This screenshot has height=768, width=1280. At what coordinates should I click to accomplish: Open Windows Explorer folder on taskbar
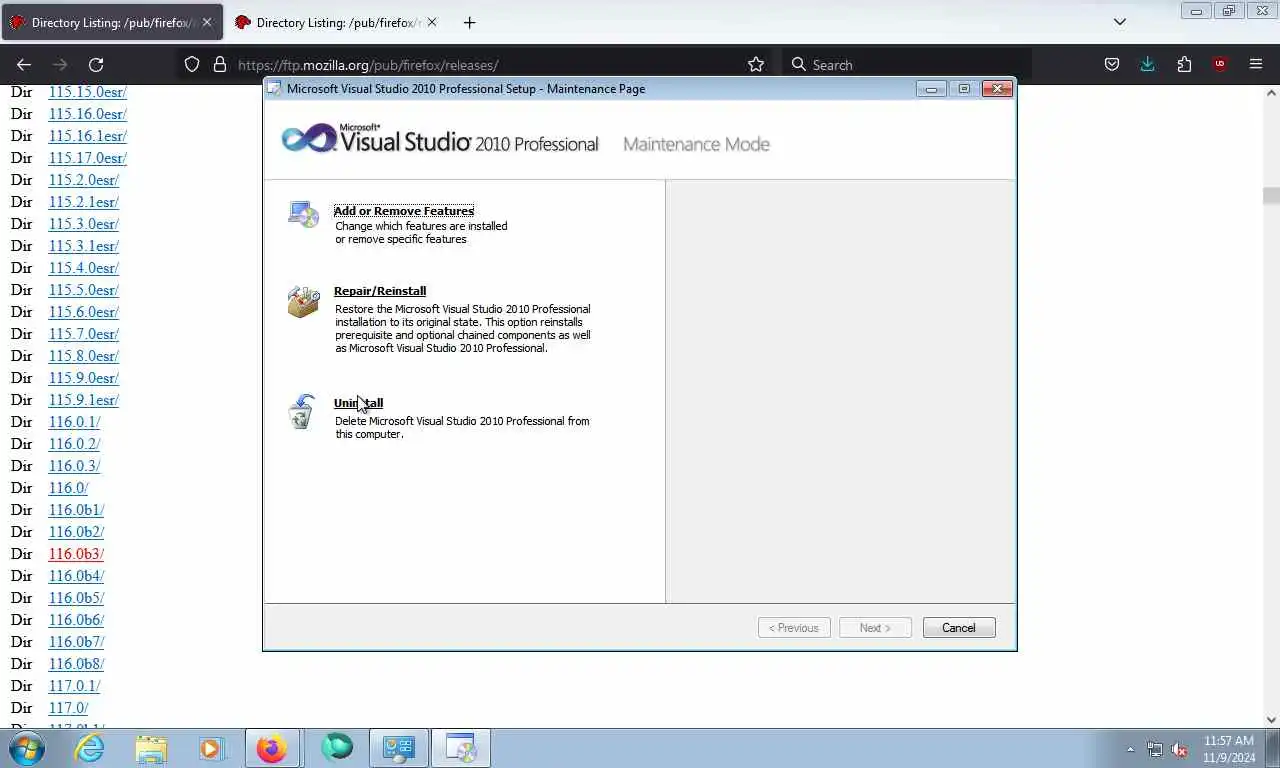(x=151, y=748)
